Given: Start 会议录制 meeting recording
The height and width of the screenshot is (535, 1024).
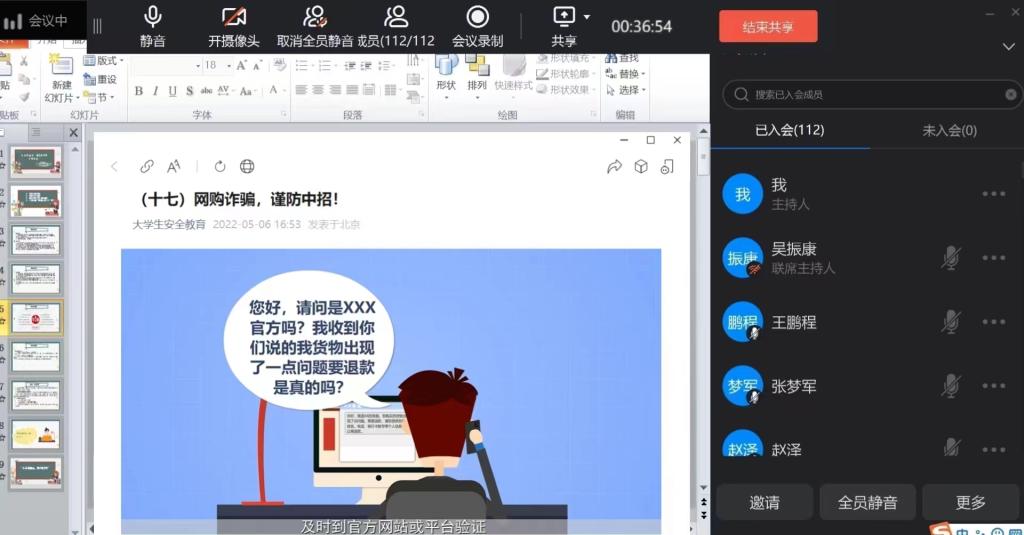Looking at the screenshot, I should (477, 26).
